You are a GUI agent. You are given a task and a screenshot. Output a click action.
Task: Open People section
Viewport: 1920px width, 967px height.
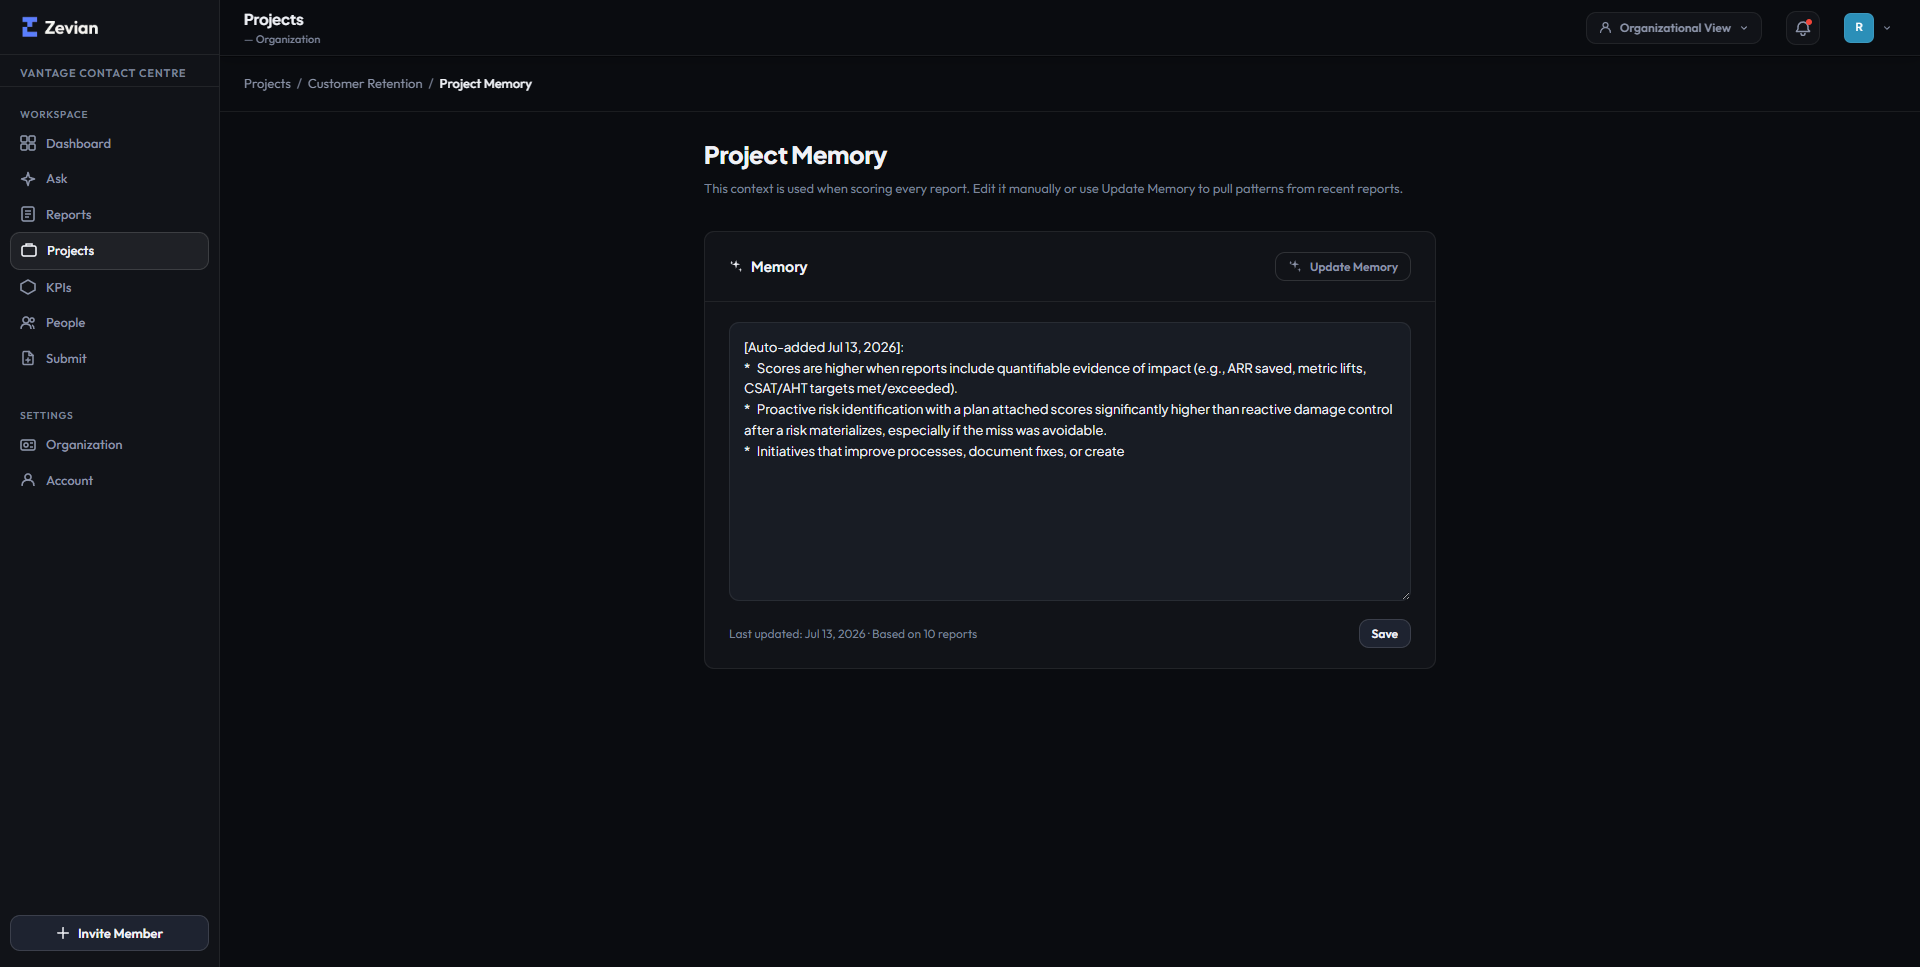tap(109, 322)
